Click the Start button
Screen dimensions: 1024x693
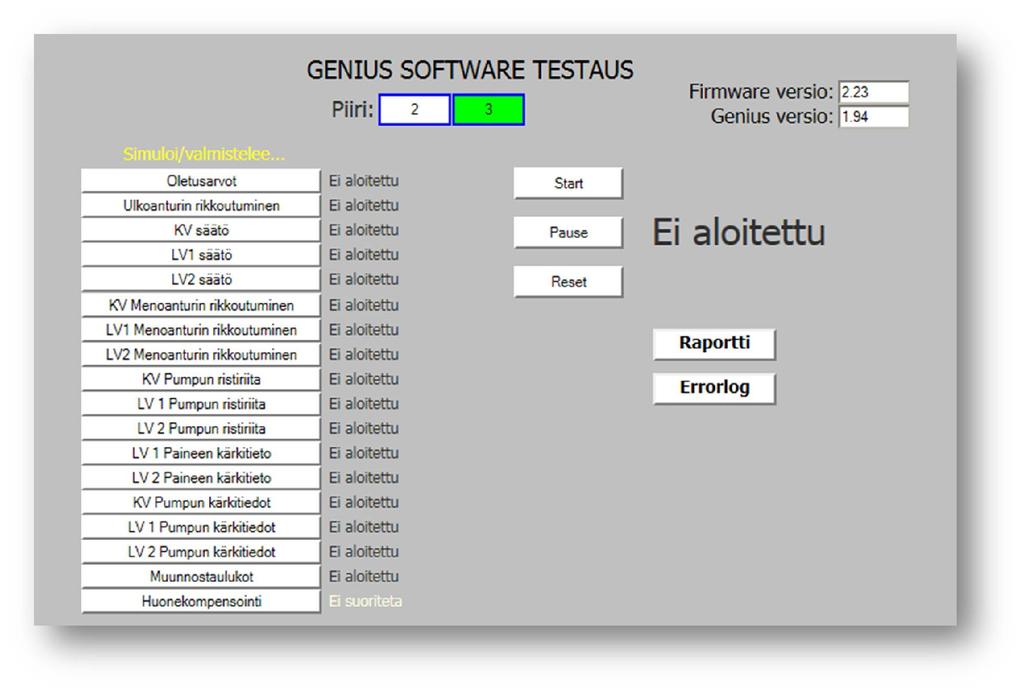568,184
